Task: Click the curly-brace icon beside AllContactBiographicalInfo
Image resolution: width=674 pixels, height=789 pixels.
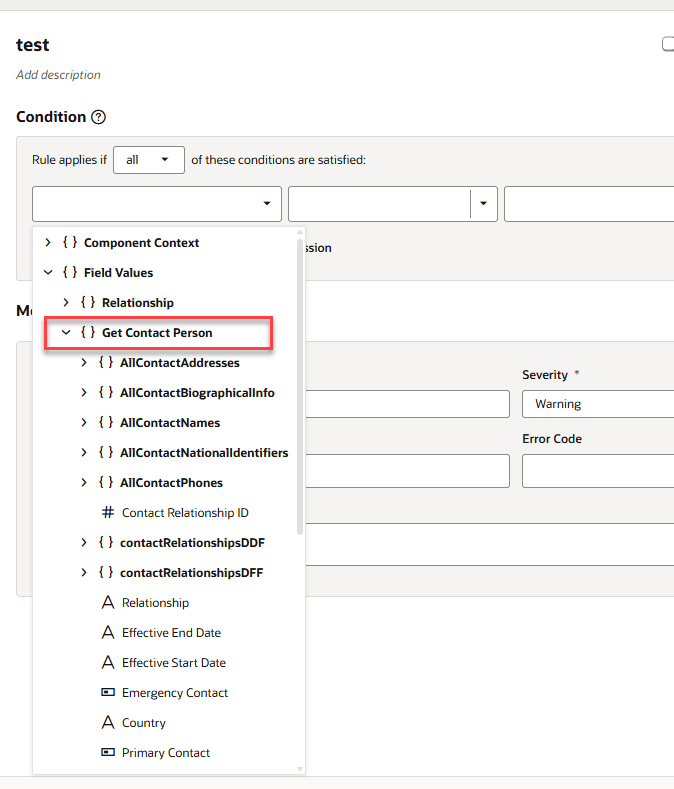Action: pyautogui.click(x=106, y=392)
